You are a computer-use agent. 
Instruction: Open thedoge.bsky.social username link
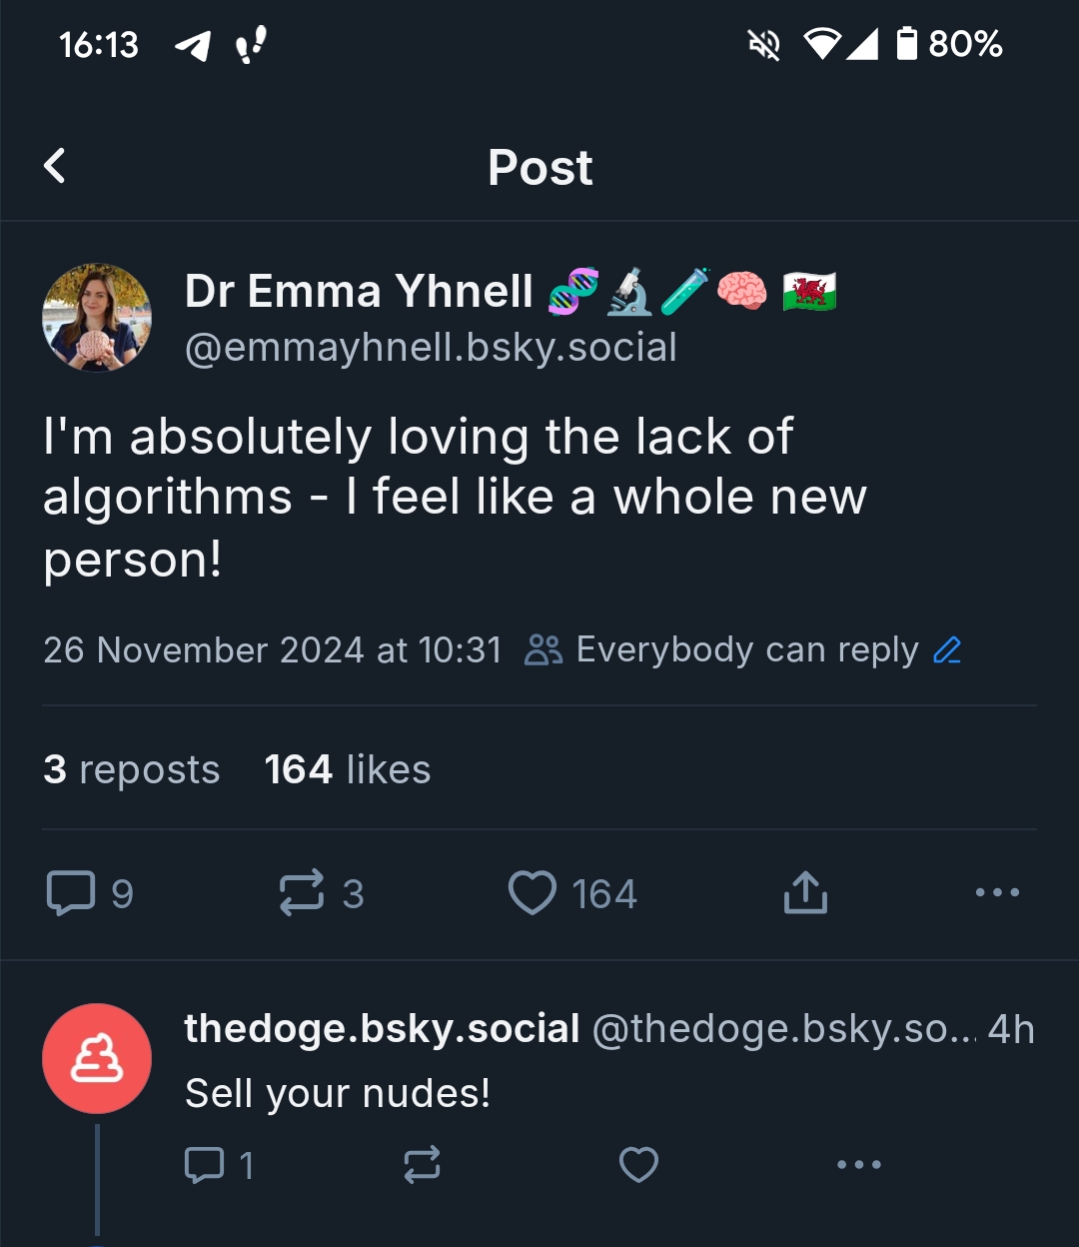pos(381,1029)
